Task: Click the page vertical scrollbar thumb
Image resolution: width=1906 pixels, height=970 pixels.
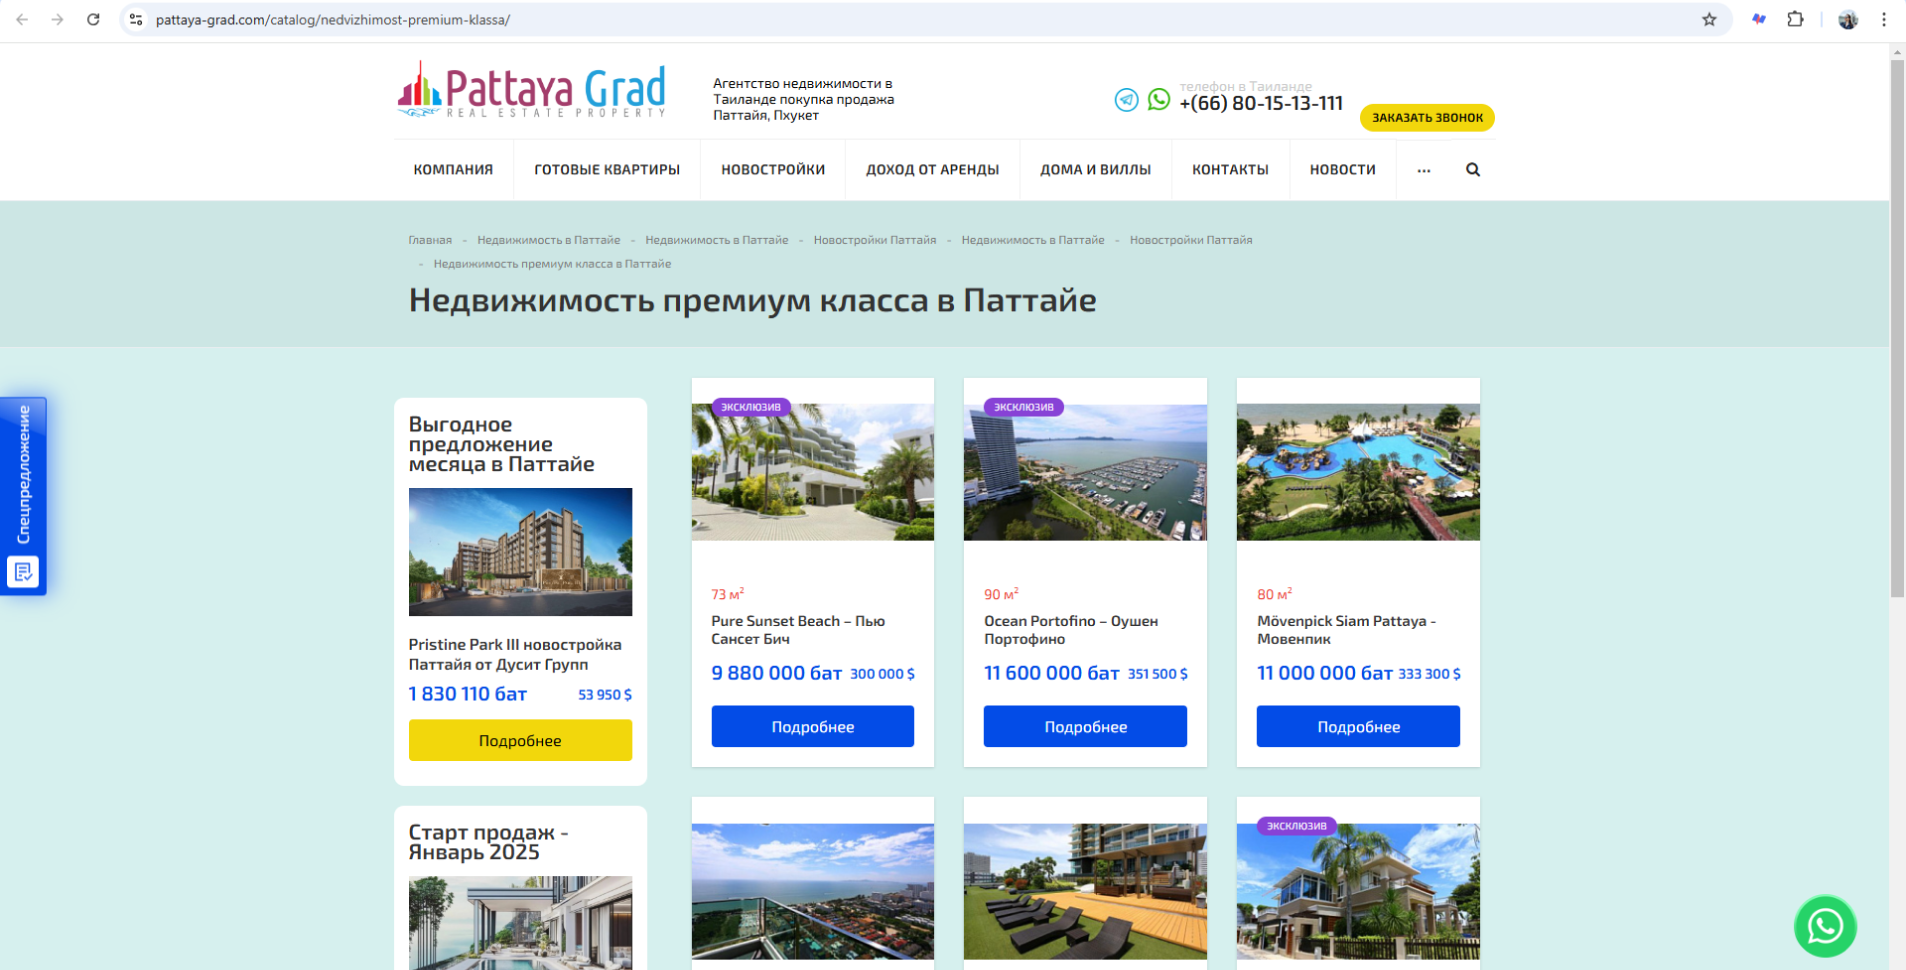Action: [x=1897, y=329]
